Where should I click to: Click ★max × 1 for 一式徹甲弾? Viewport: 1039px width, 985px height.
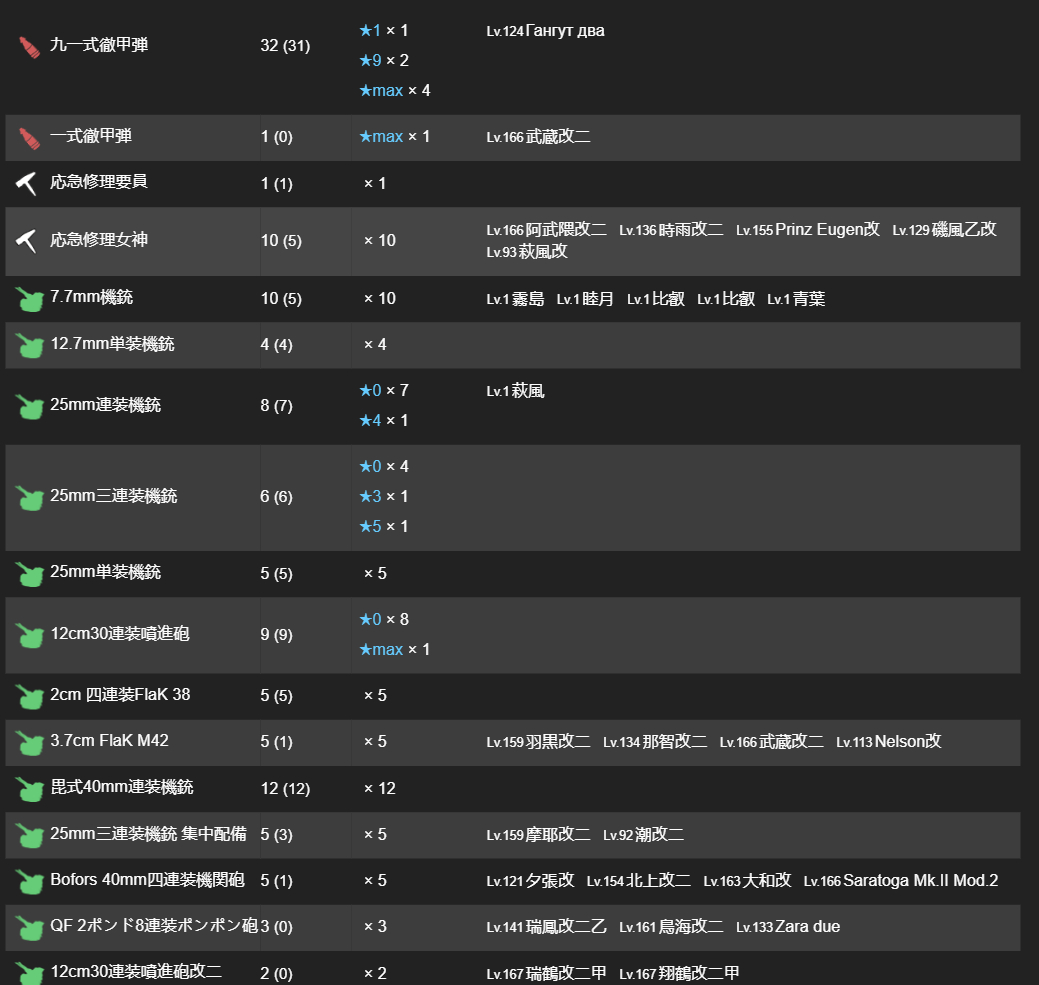[x=394, y=136]
